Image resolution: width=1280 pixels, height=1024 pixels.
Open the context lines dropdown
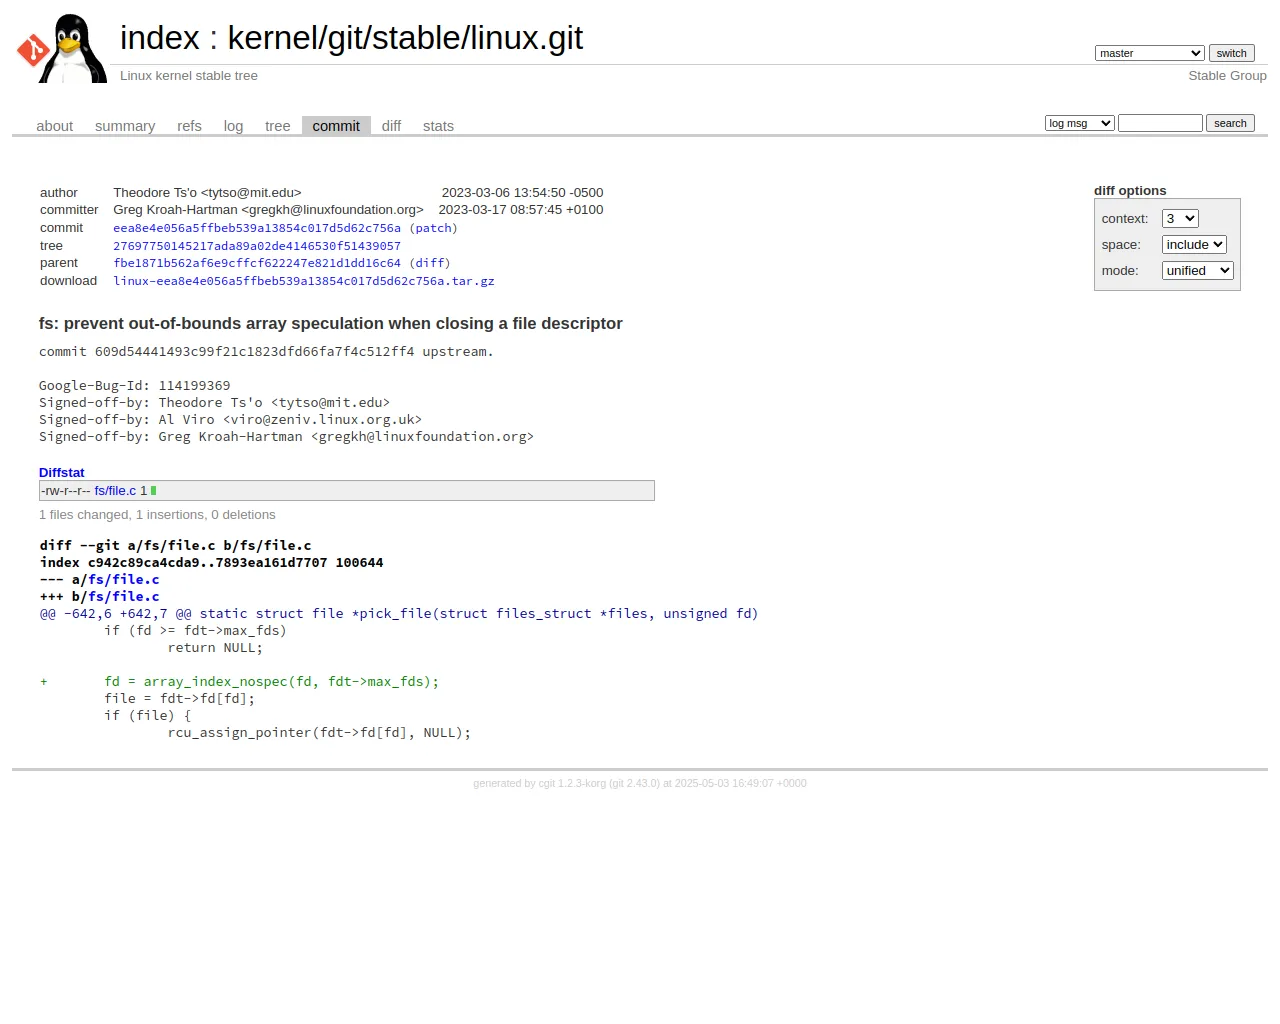1180,219
